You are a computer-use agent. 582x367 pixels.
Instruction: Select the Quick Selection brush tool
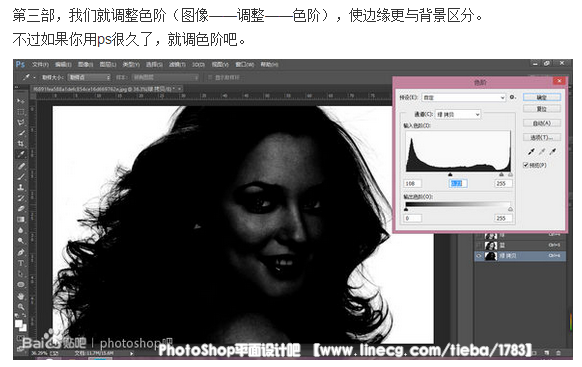(x=21, y=133)
